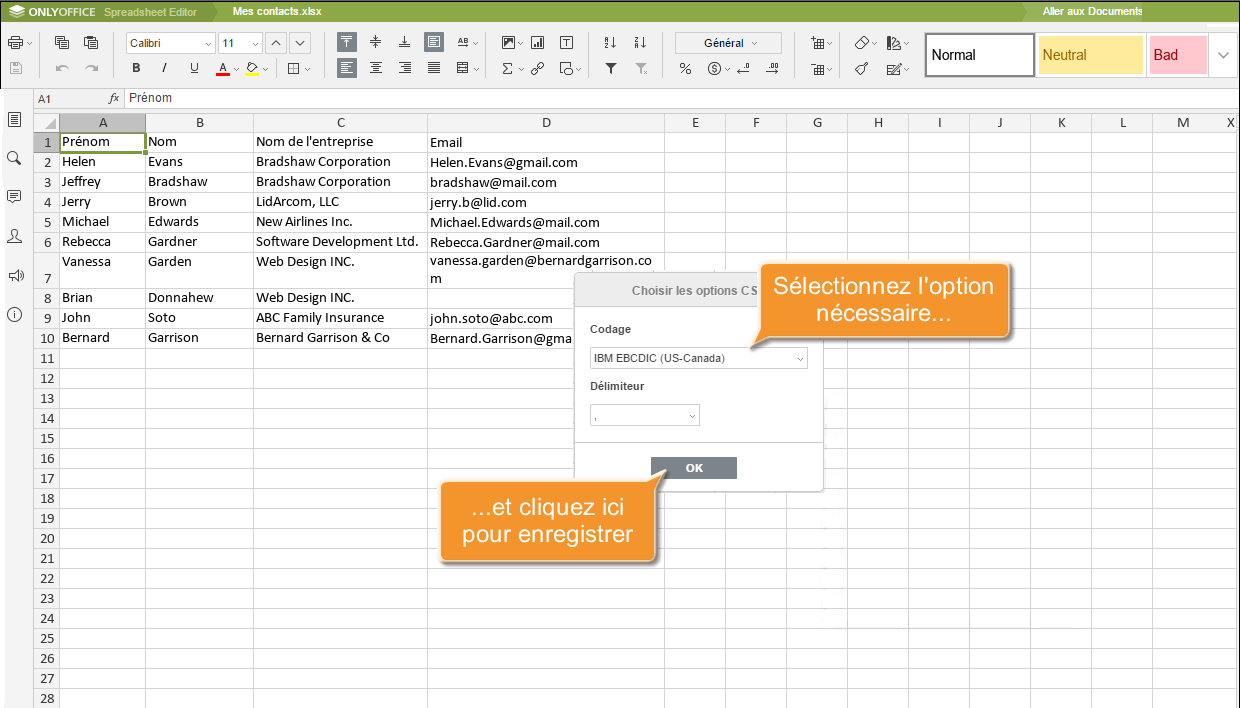The height and width of the screenshot is (708, 1240).
Task: Select the Normal cell style
Action: click(x=979, y=55)
